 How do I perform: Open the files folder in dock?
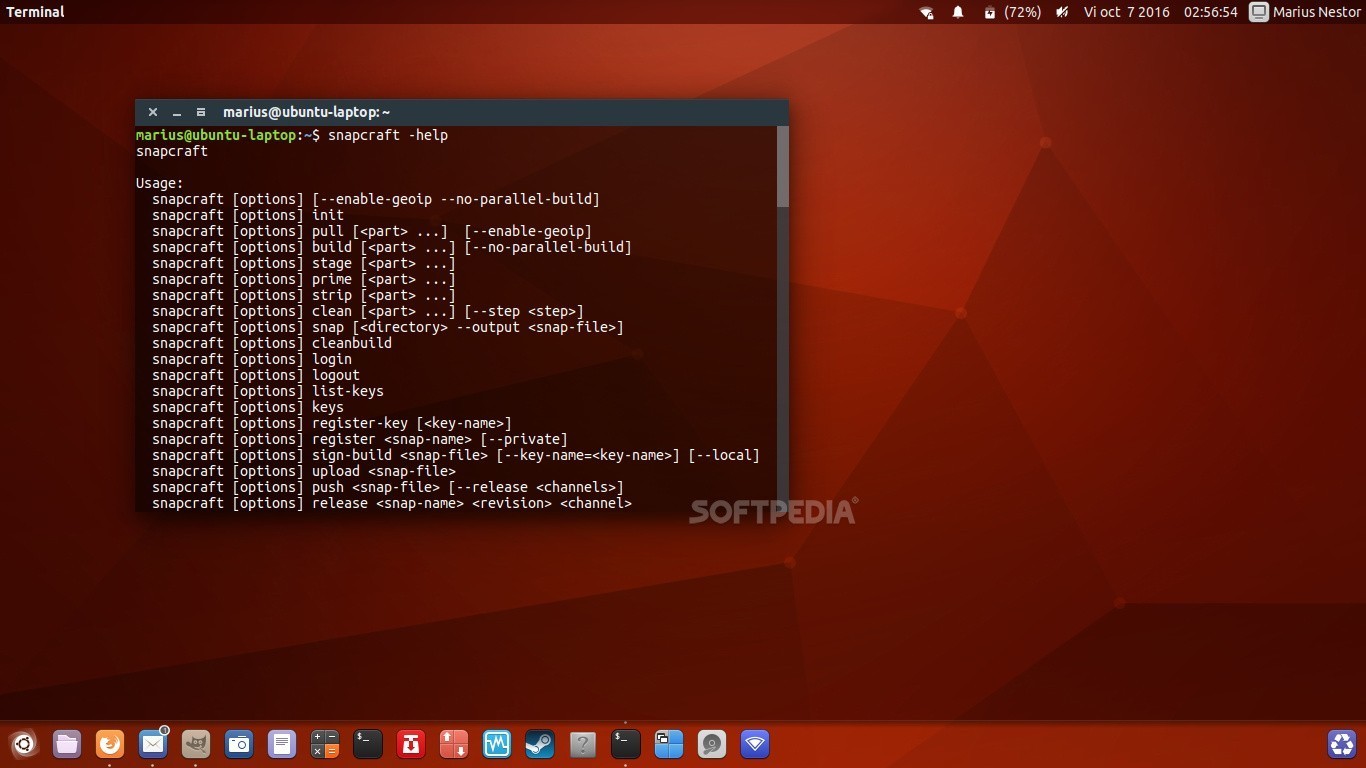click(x=67, y=744)
